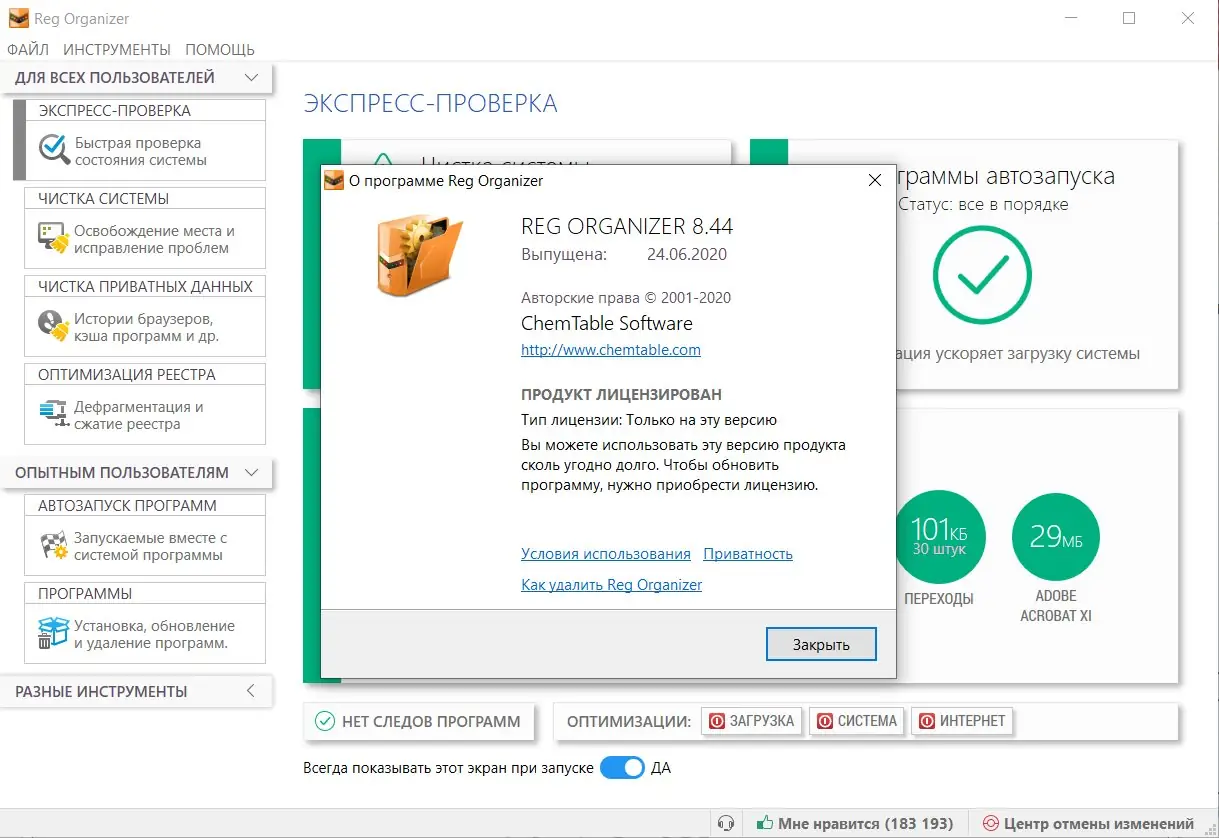The height and width of the screenshot is (838, 1219).
Task: Click the Статус: все в порядке text
Action: 983,204
